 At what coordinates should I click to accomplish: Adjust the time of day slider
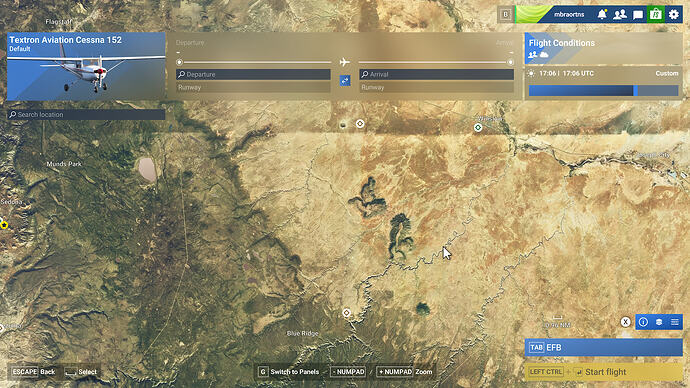[604, 91]
